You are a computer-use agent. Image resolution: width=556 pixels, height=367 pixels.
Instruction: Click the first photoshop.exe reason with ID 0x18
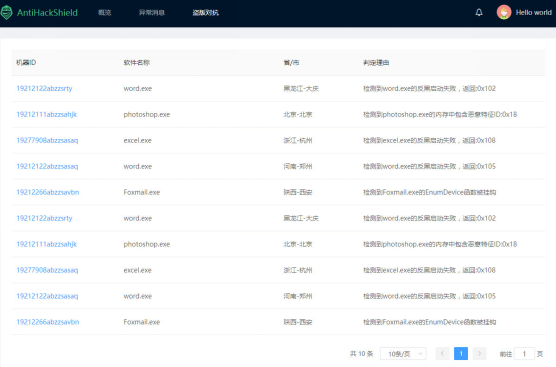point(440,114)
